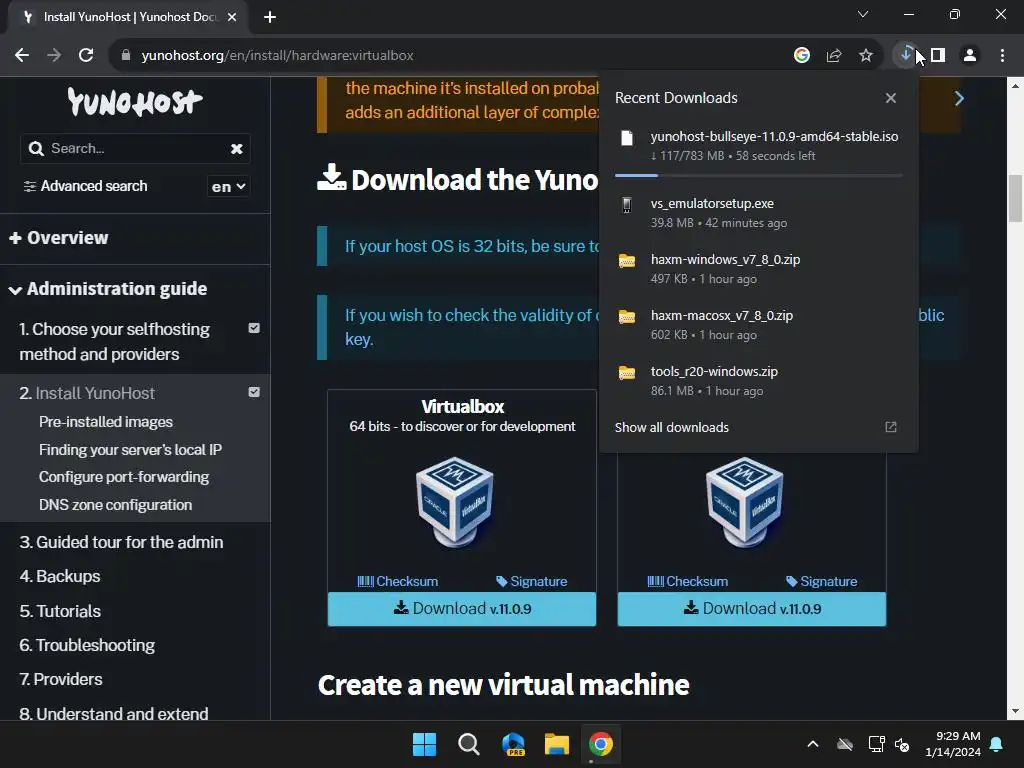Open 3. Guided tour for the admin
The height and width of the screenshot is (768, 1024).
(x=121, y=542)
